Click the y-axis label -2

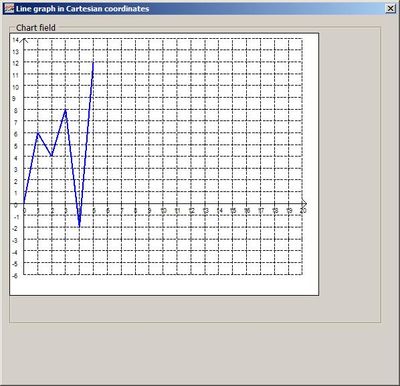click(15, 229)
